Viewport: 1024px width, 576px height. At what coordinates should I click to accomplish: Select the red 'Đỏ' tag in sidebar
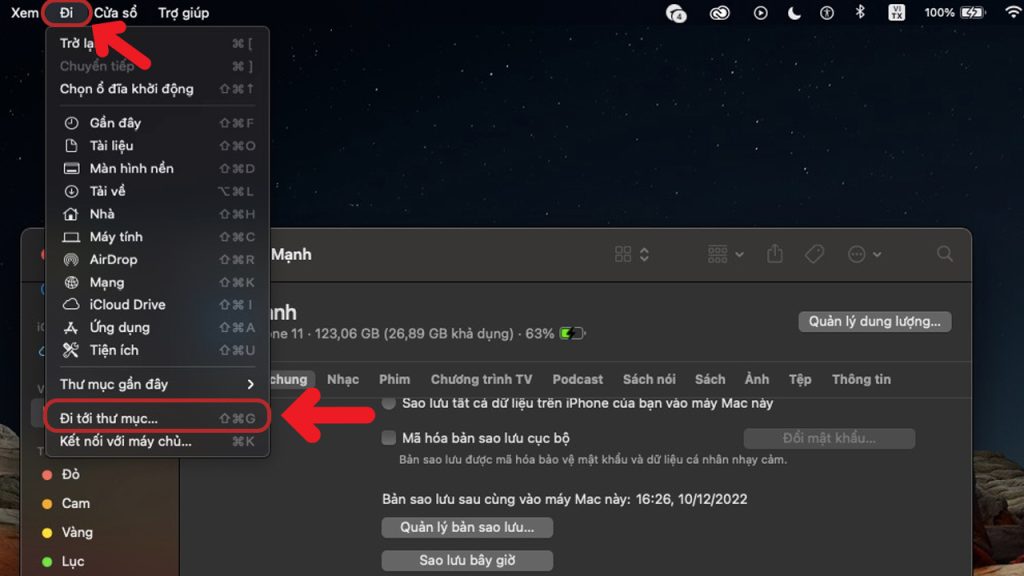click(71, 475)
